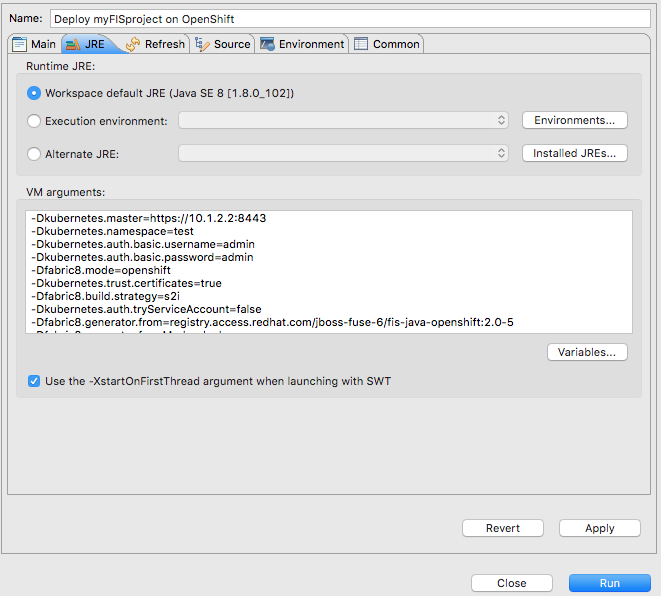Open the Common tab
This screenshot has width=661, height=596.
click(x=395, y=44)
